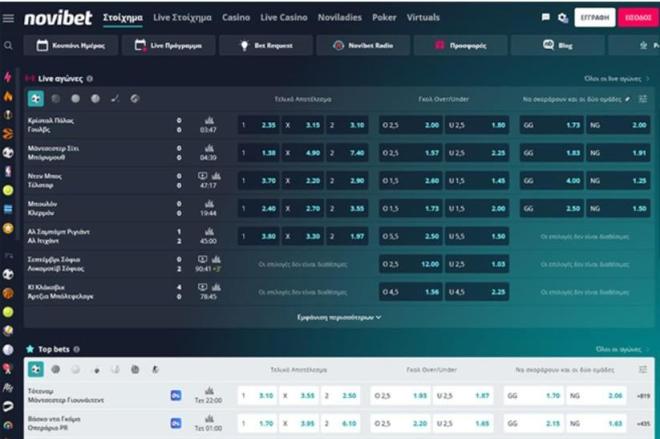Viewport: 660px width, 439px height.
Task: Open the Top bets market layout options icon
Action: (x=643, y=370)
